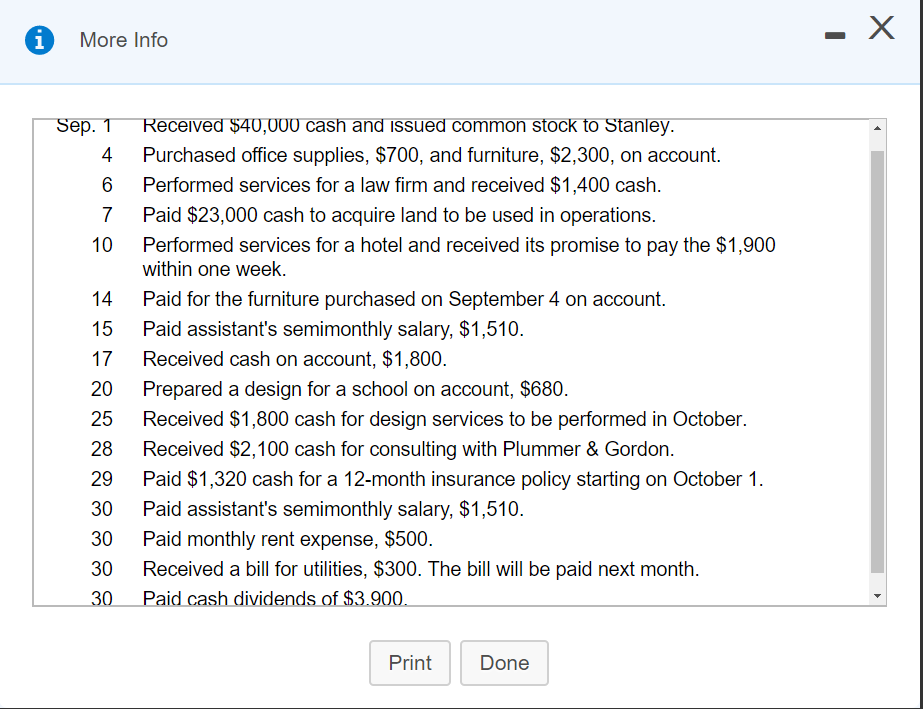Click the blue info icon
Screen dimensions: 923x709
coord(41,40)
